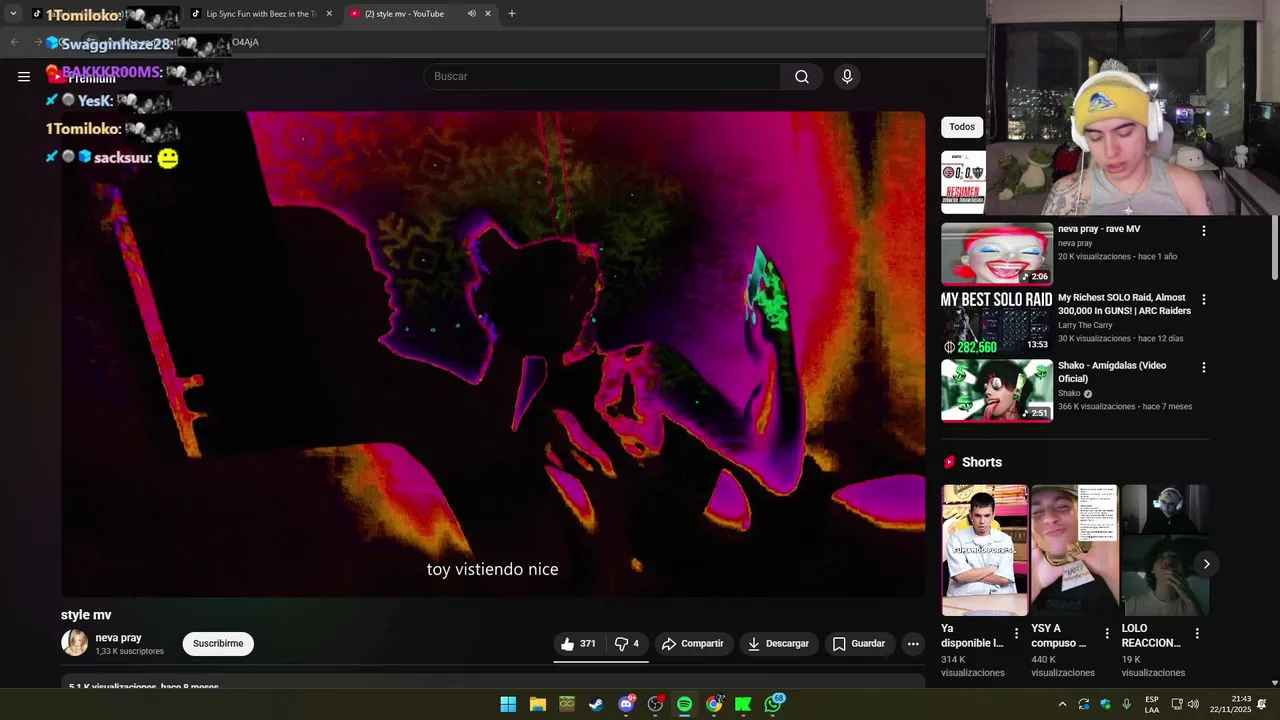Subscribe via the Suscribirme button
Image resolution: width=1280 pixels, height=720 pixels.
click(x=218, y=644)
